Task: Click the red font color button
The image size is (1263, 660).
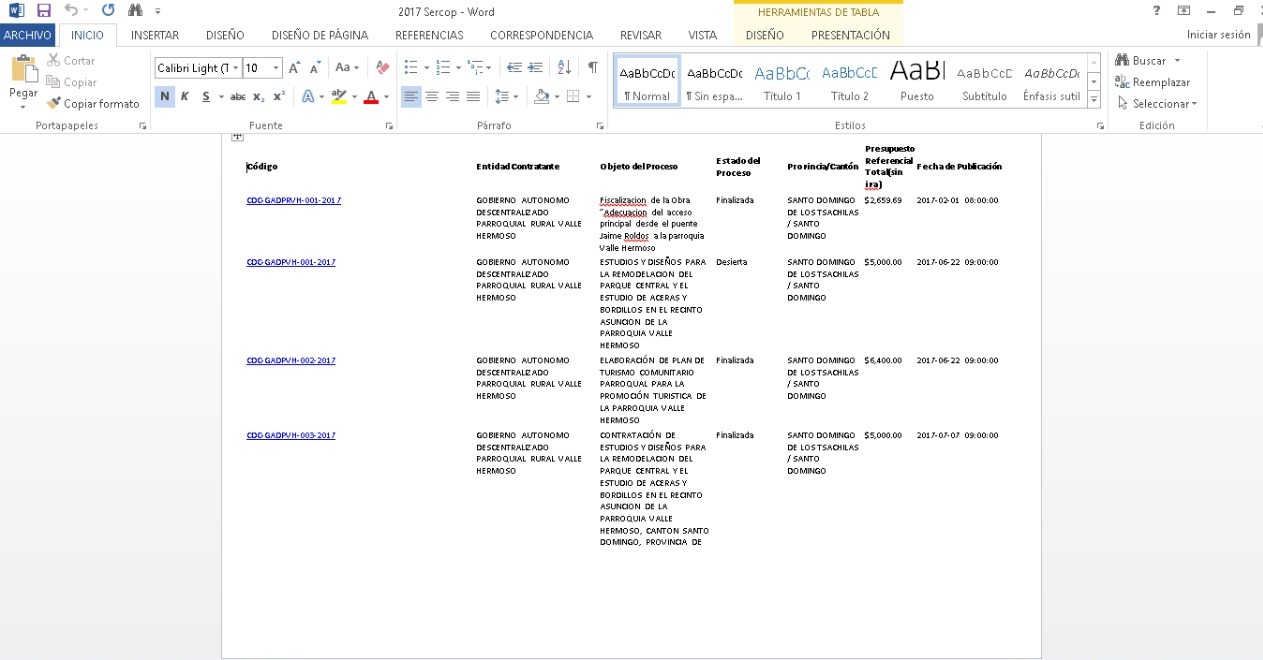Action: (371, 97)
